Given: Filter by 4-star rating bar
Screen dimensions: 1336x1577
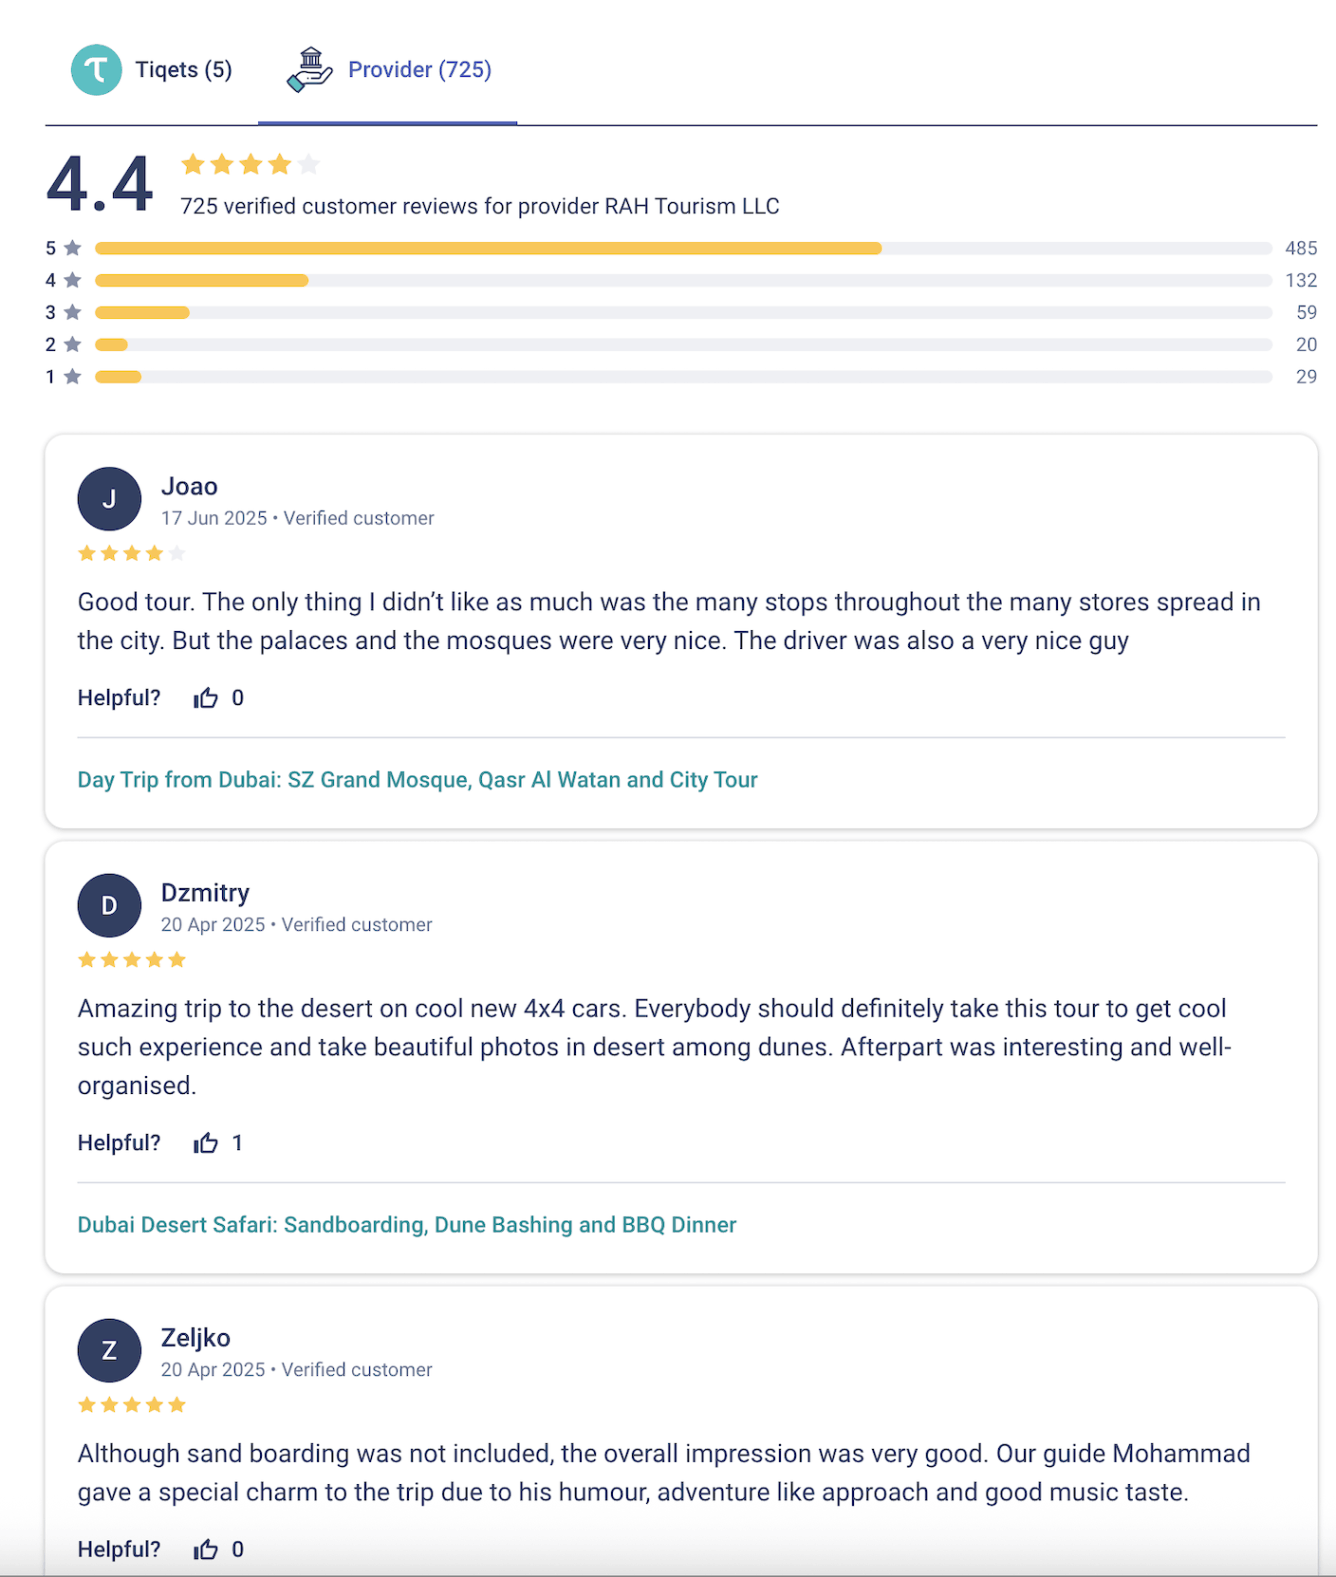Looking at the screenshot, I should tap(682, 280).
